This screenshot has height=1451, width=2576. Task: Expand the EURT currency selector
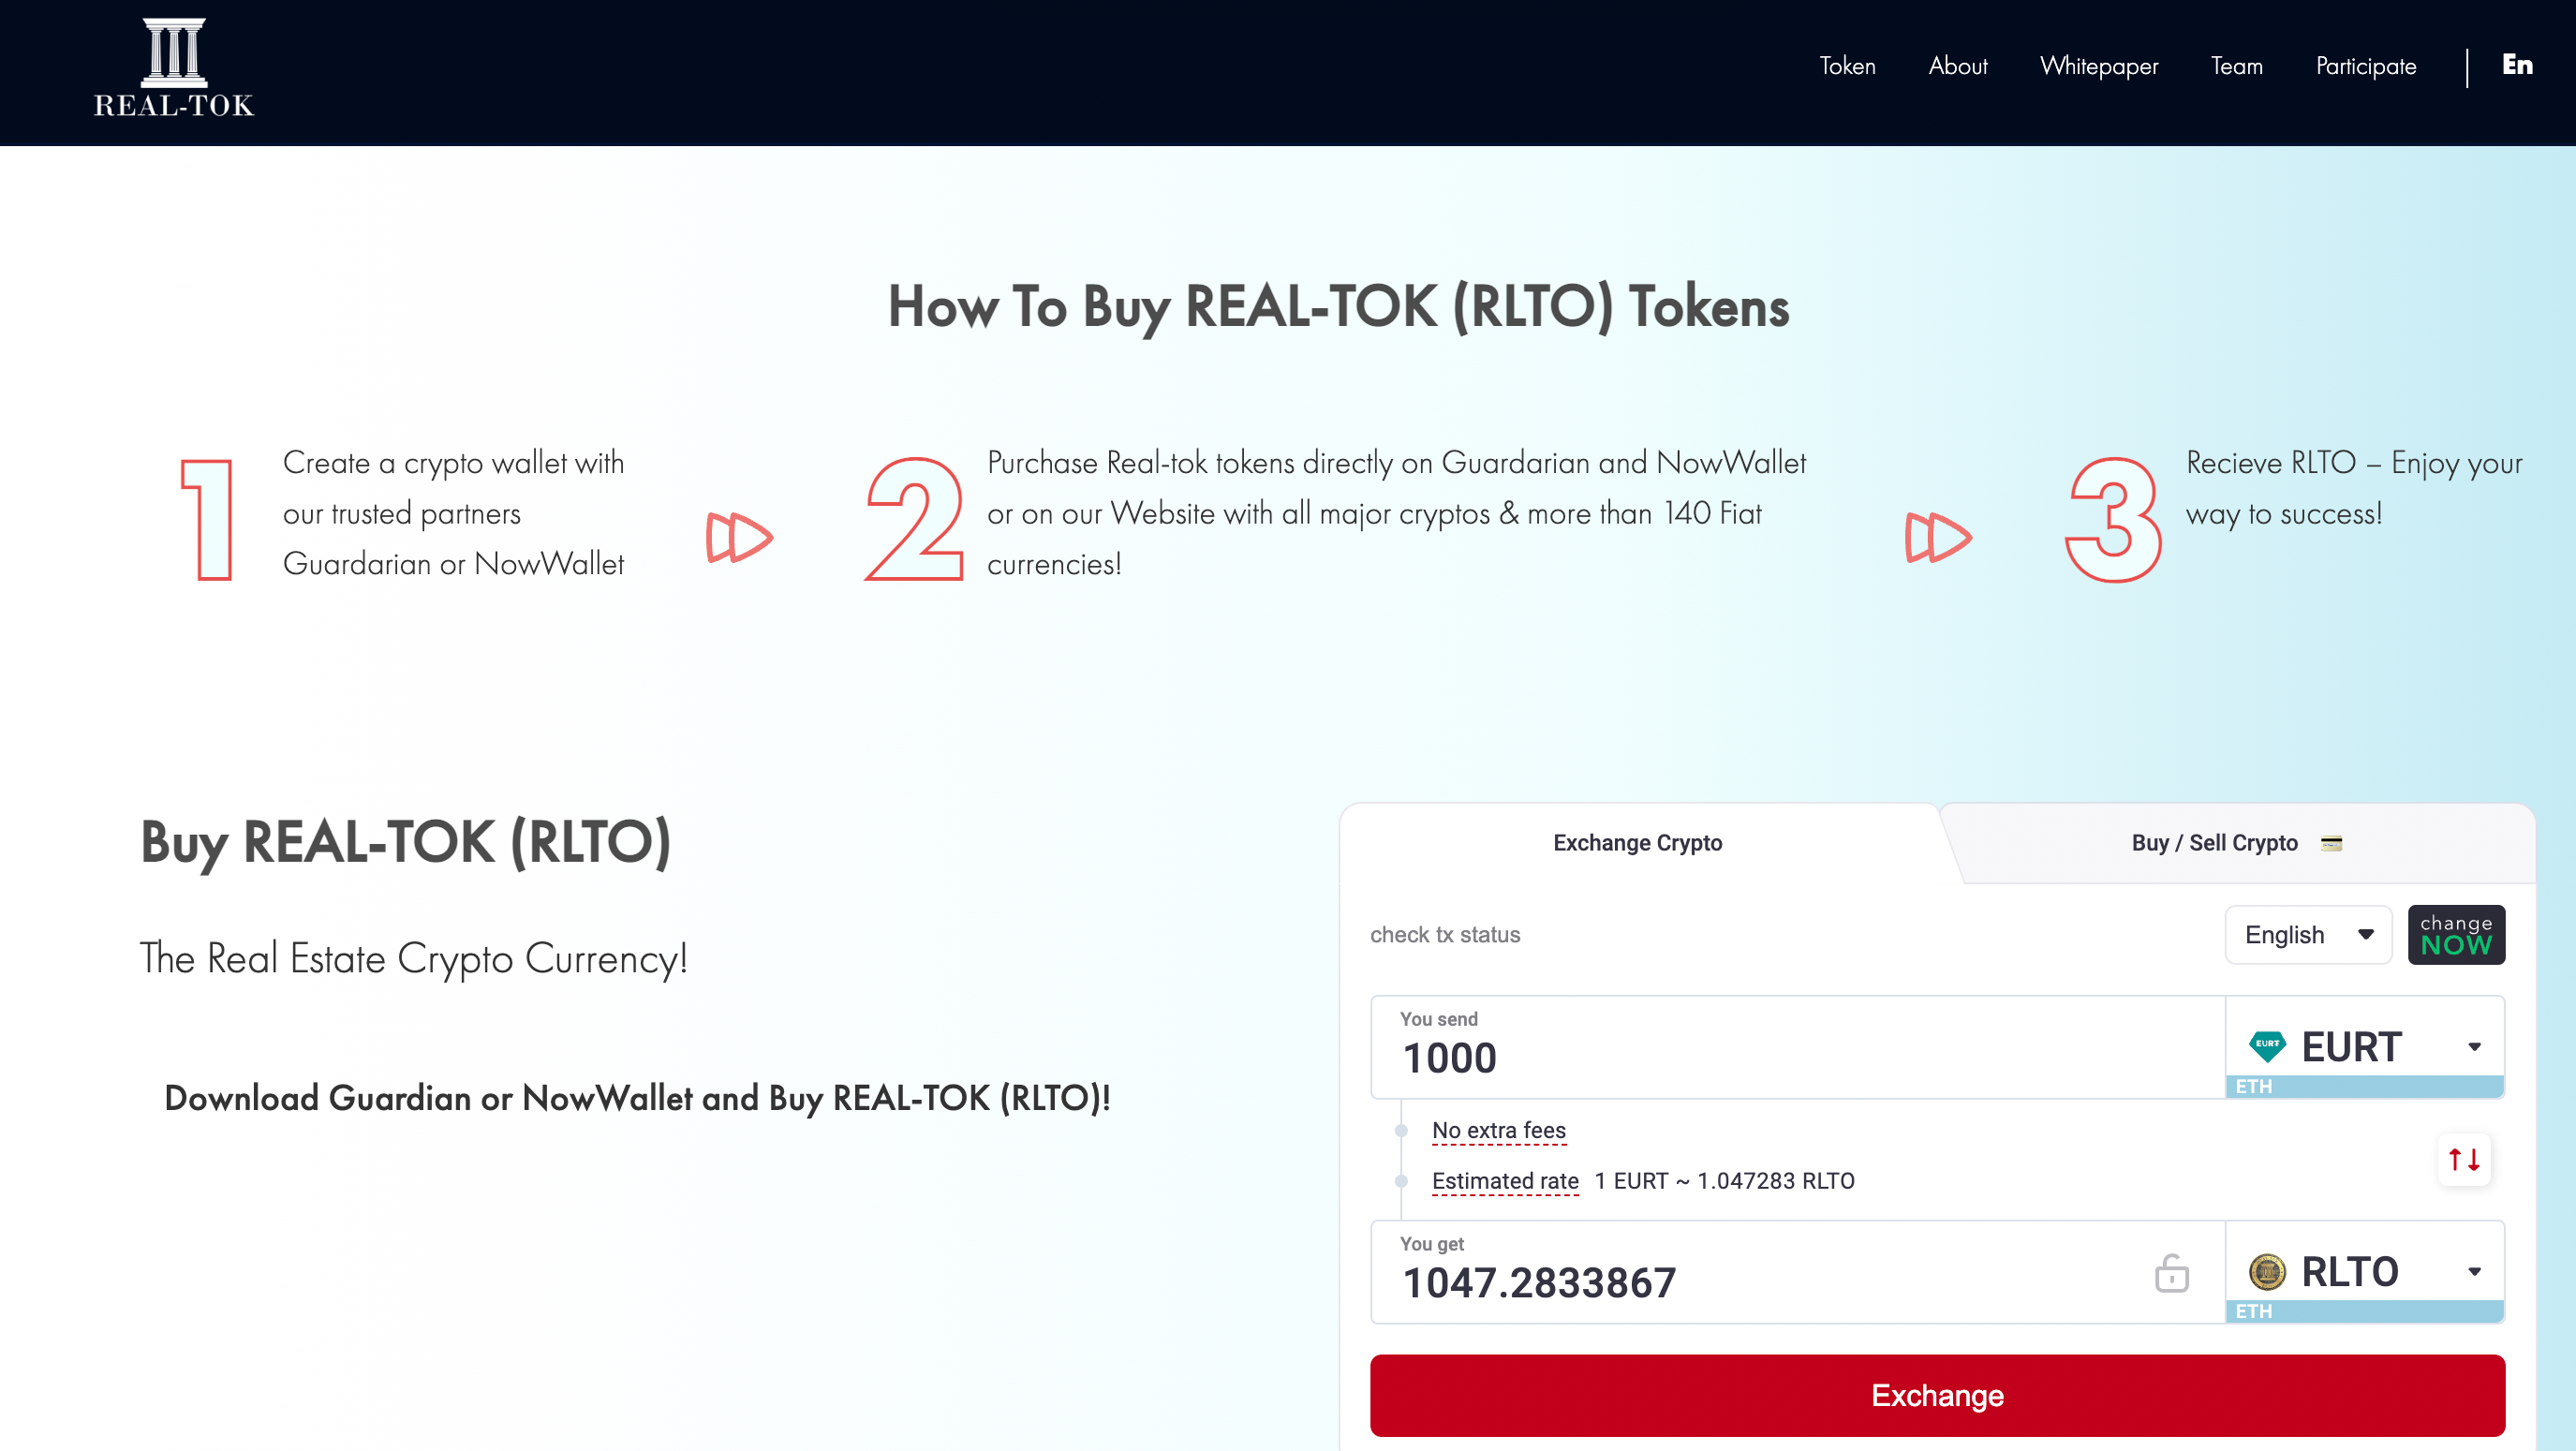coord(2364,1047)
